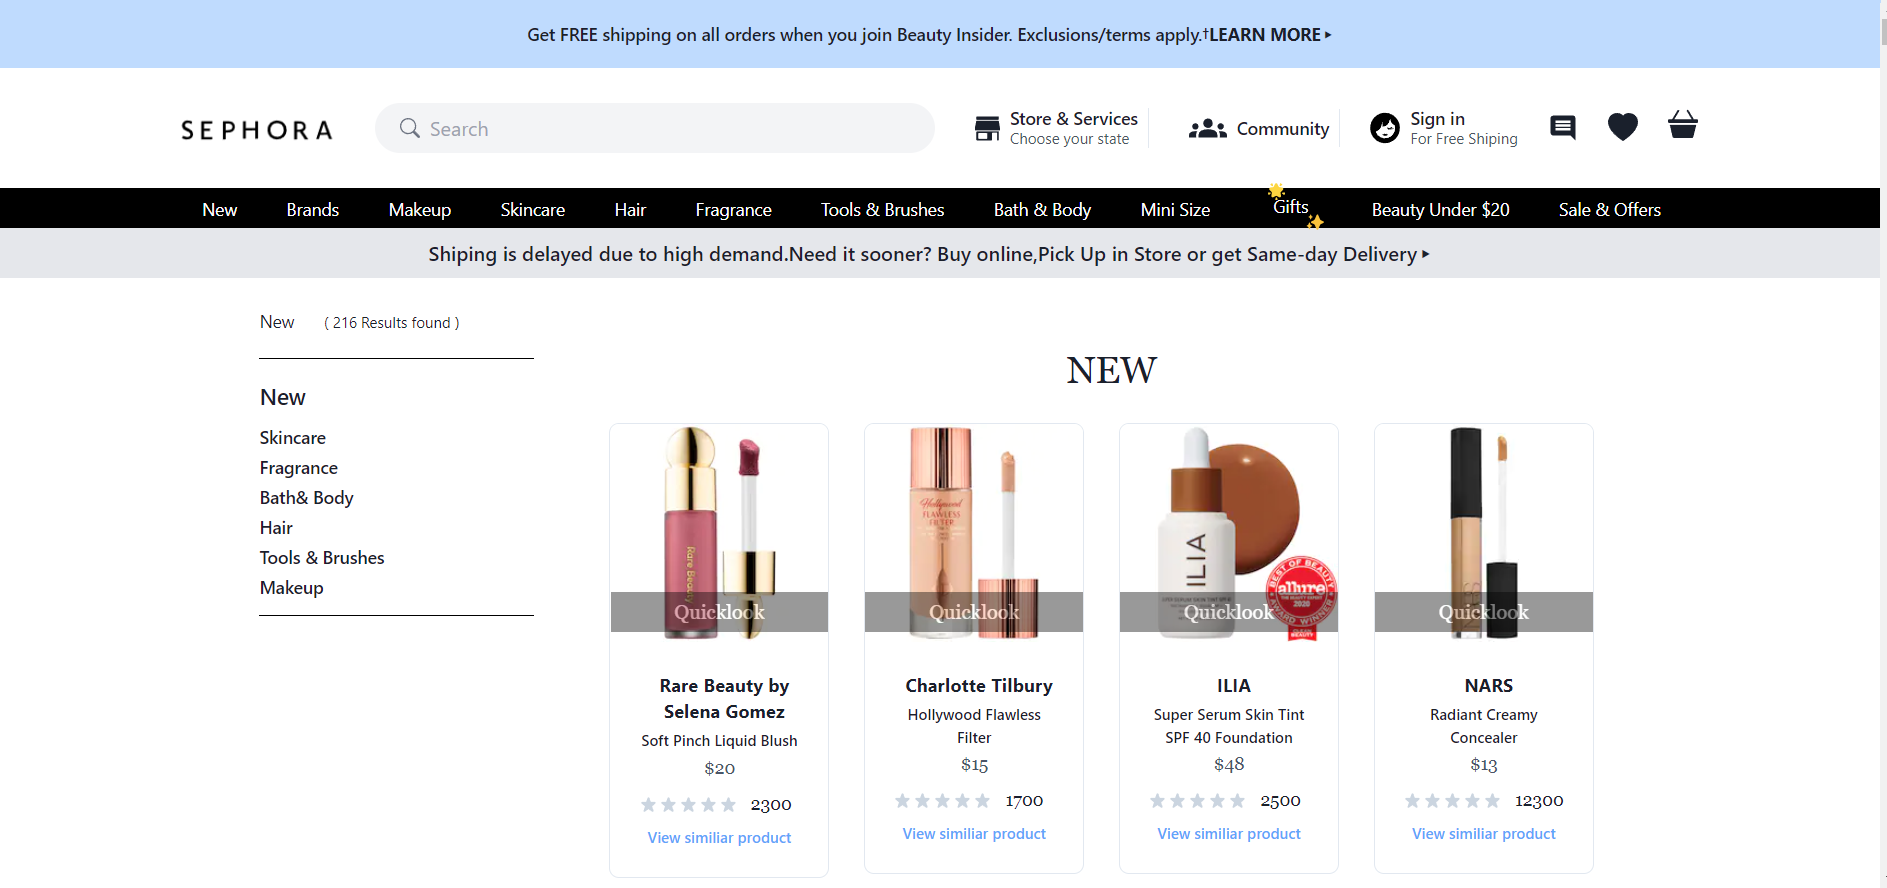Click the ILIA brand name

coord(1234,686)
